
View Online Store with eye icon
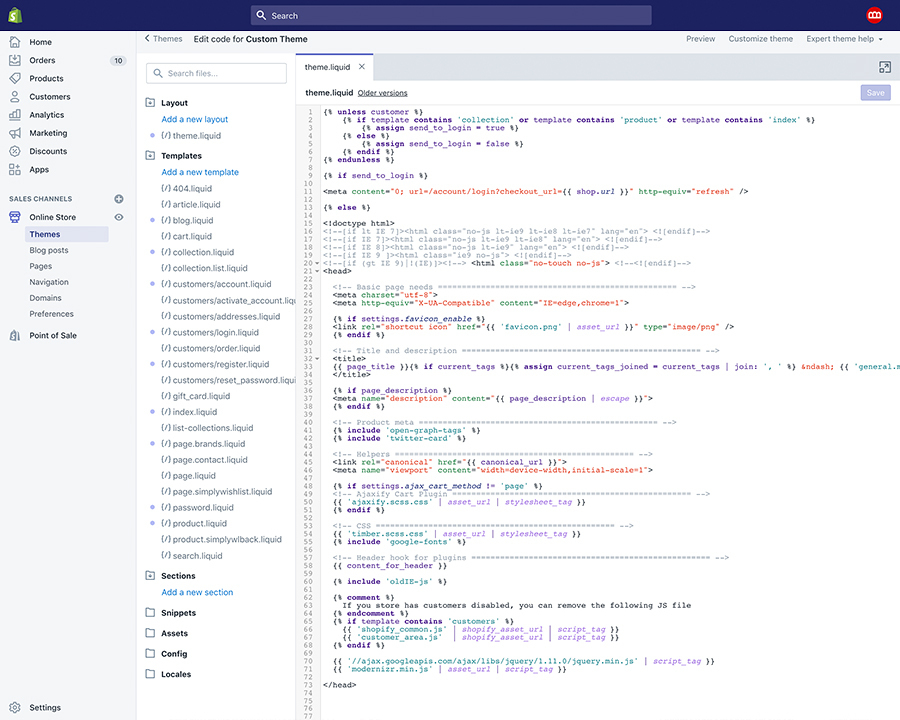coord(119,217)
